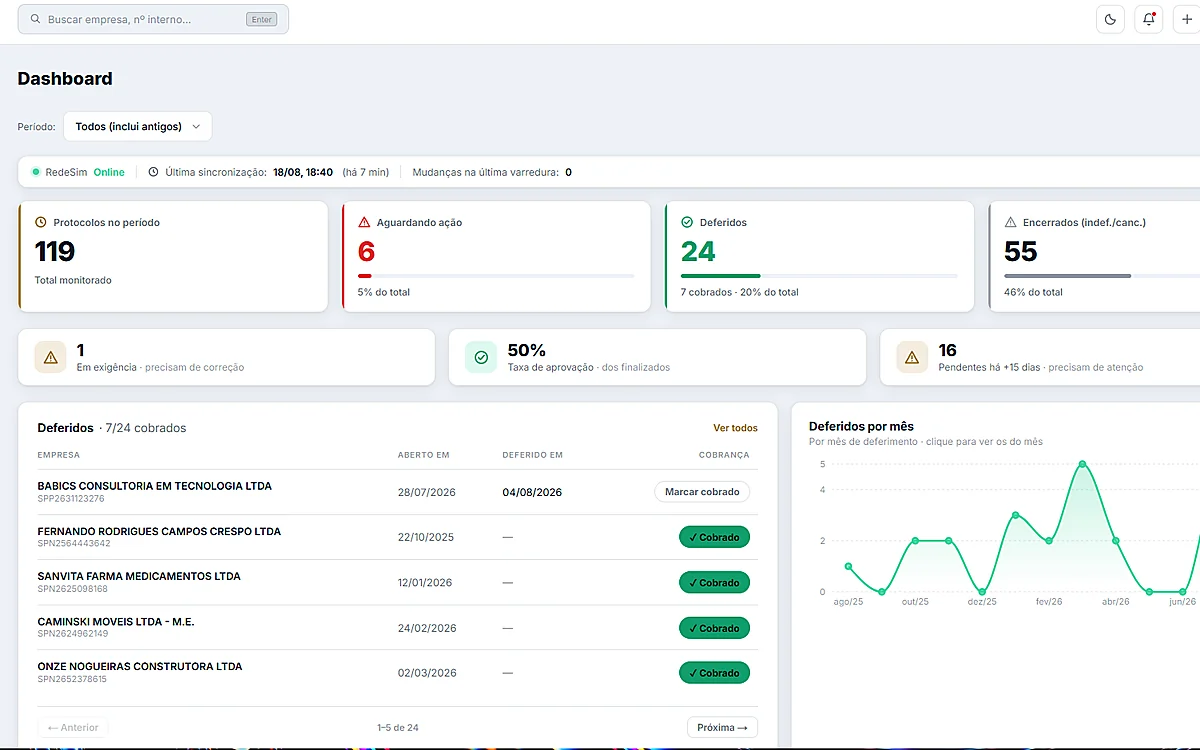Click protocol number SPN2564443642
Image resolution: width=1200 pixels, height=750 pixels.
click(x=74, y=543)
